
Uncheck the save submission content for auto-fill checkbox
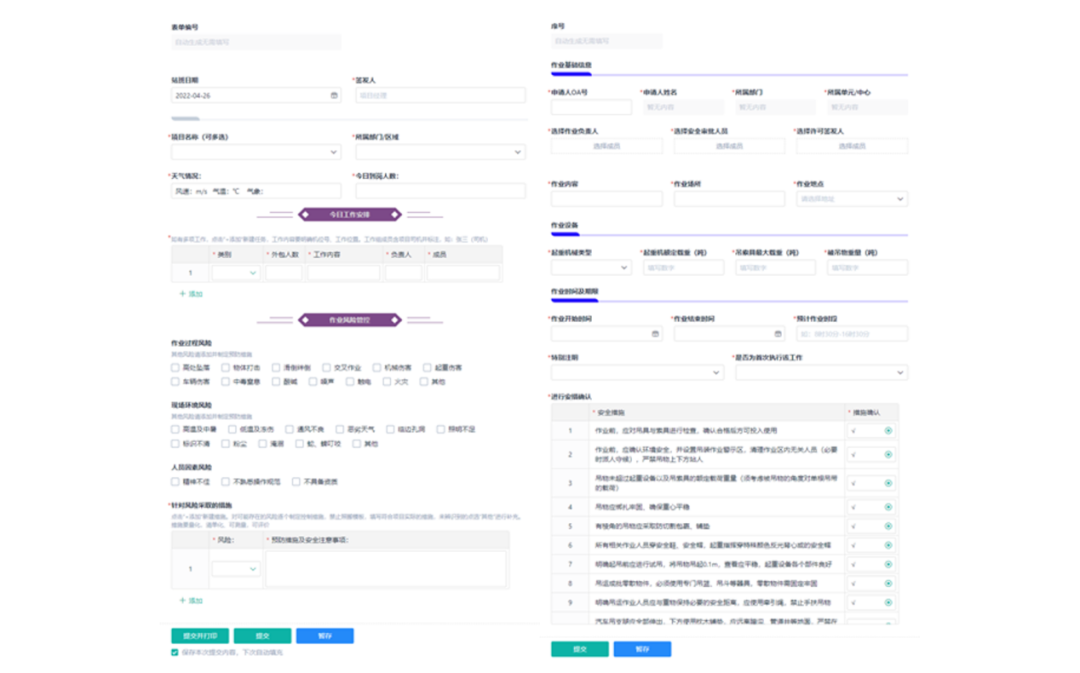(x=175, y=652)
